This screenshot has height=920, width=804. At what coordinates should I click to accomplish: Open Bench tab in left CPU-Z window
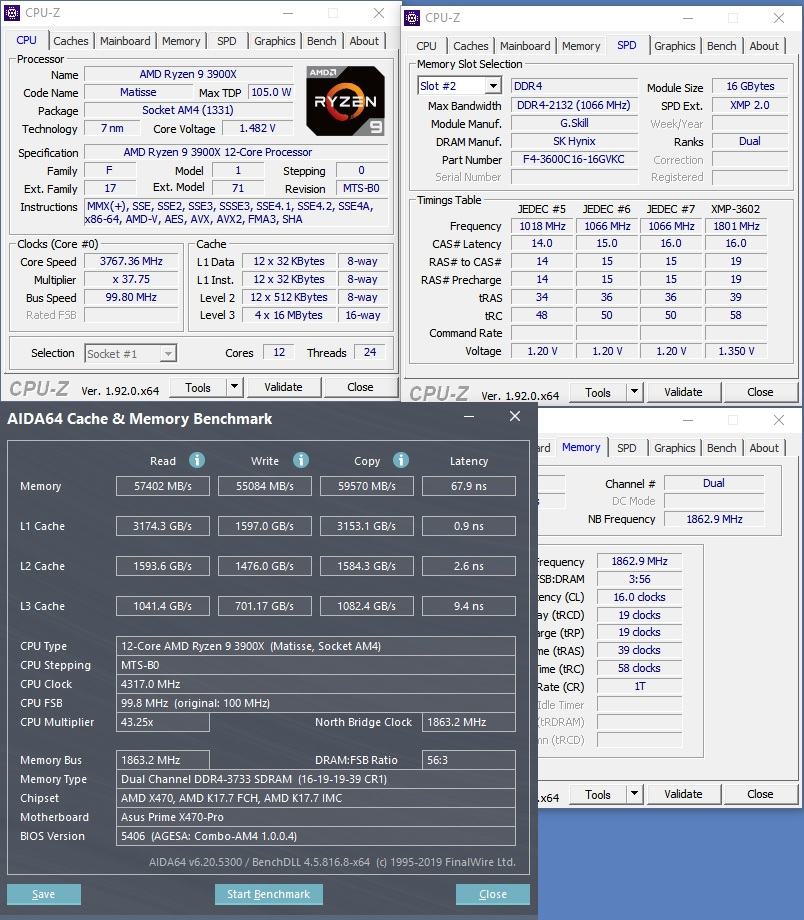click(x=322, y=41)
